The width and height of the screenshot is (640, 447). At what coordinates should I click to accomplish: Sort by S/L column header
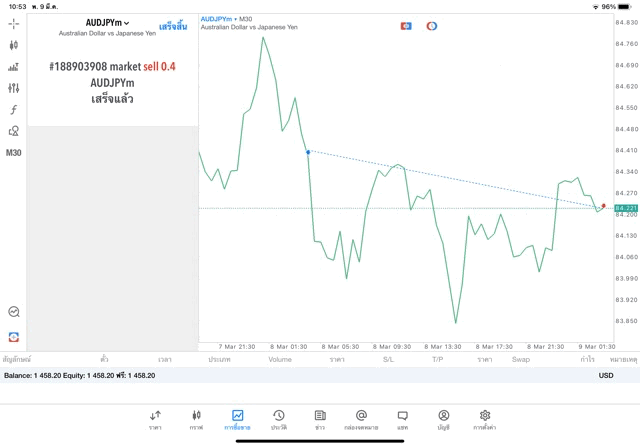pyautogui.click(x=389, y=360)
